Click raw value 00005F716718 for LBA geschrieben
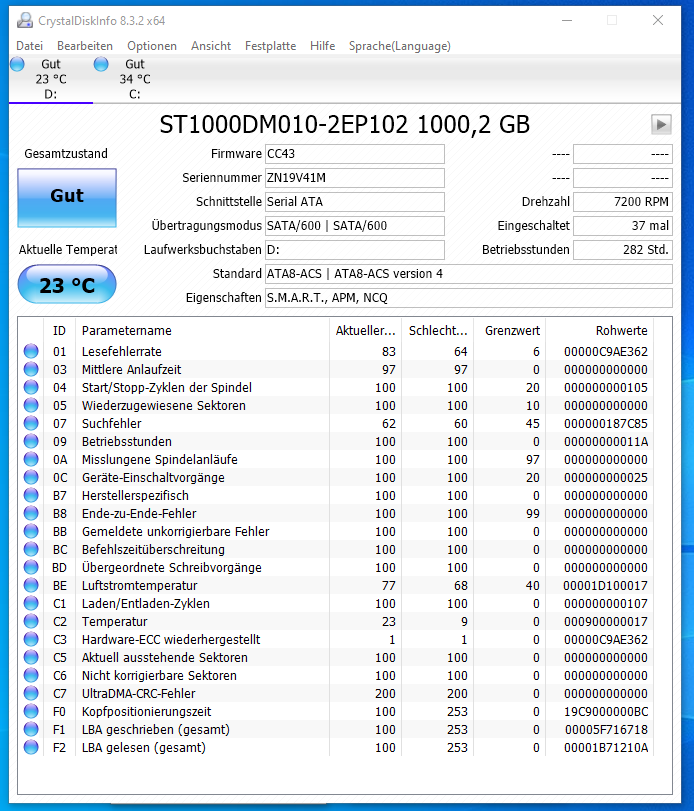Image resolution: width=694 pixels, height=811 pixels. (606, 730)
